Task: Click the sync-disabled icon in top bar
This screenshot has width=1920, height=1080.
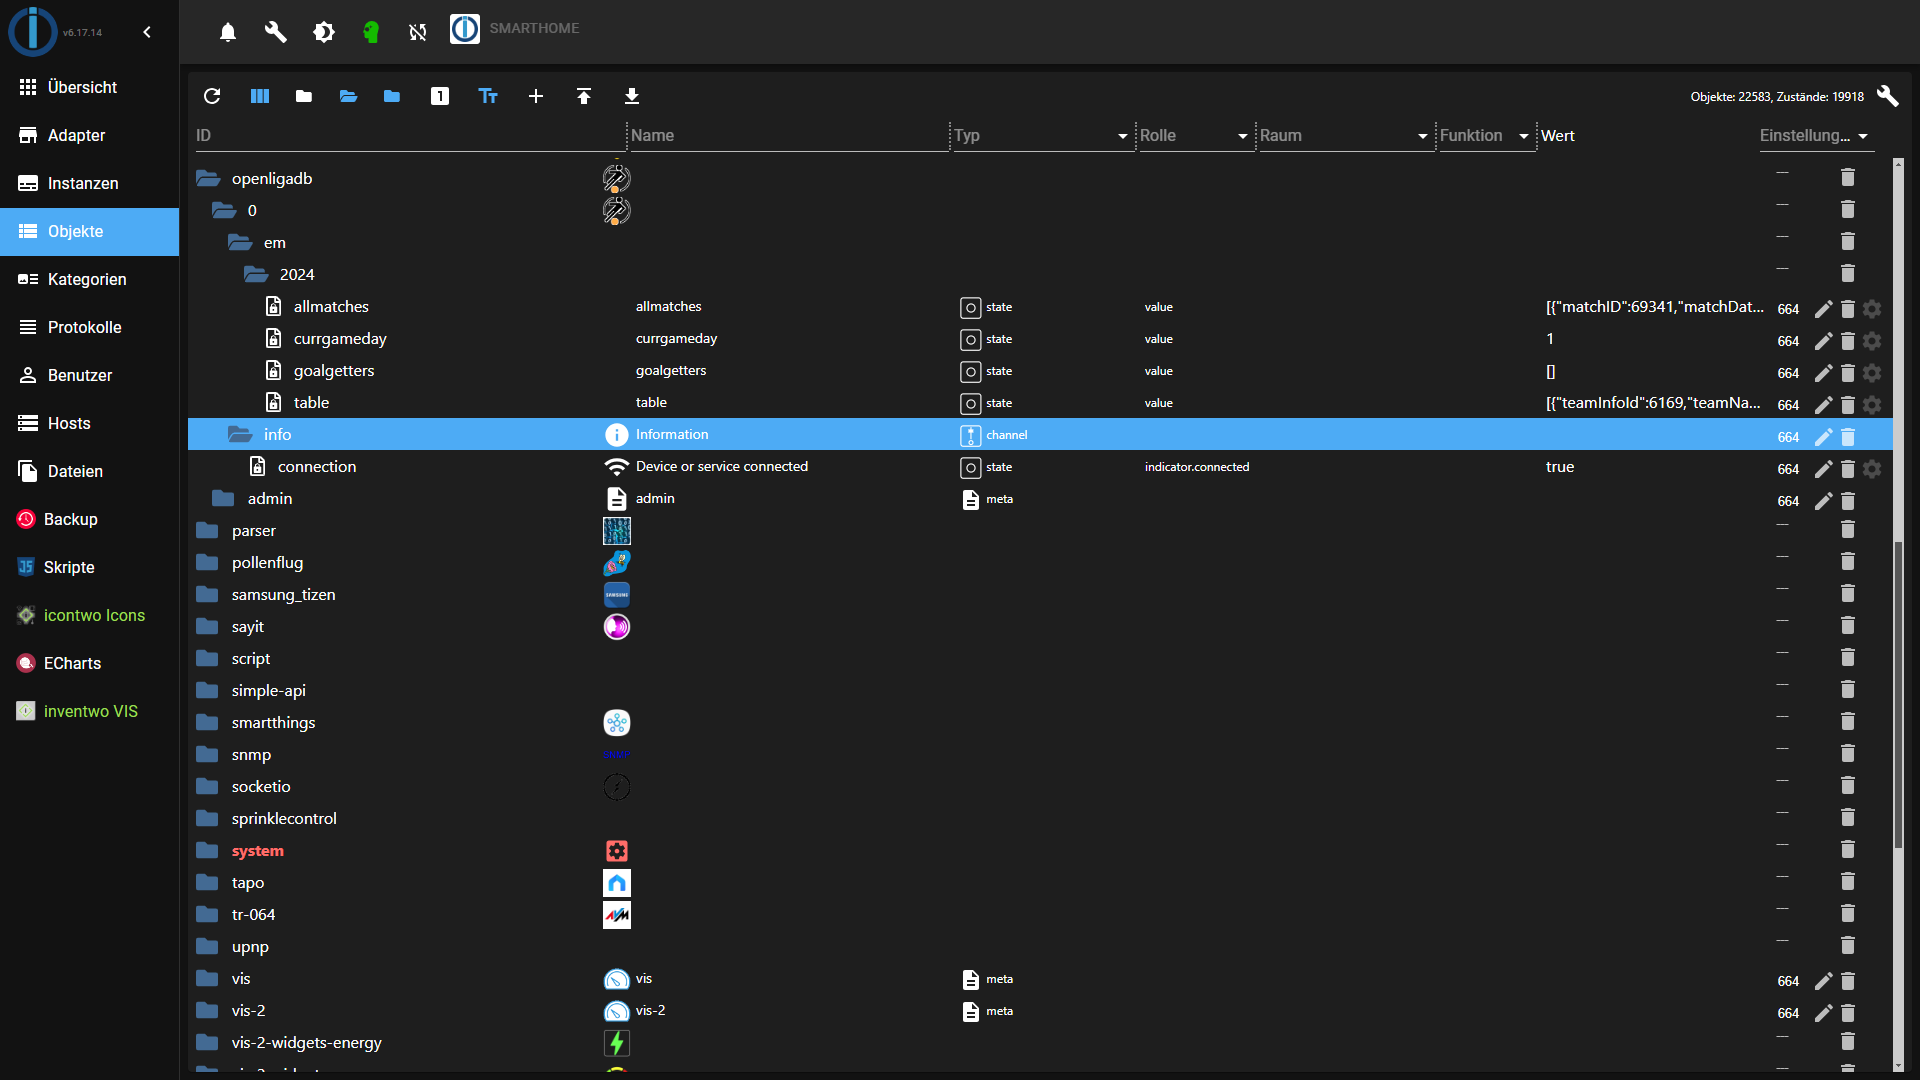Action: (x=418, y=32)
